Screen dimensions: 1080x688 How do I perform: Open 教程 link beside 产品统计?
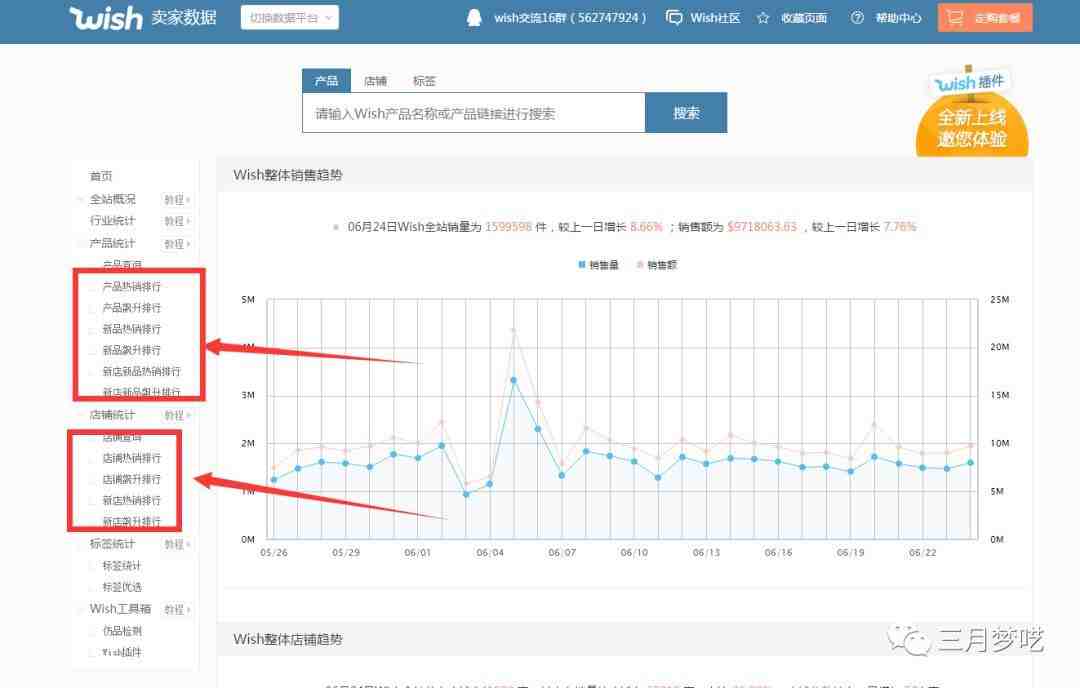click(176, 244)
